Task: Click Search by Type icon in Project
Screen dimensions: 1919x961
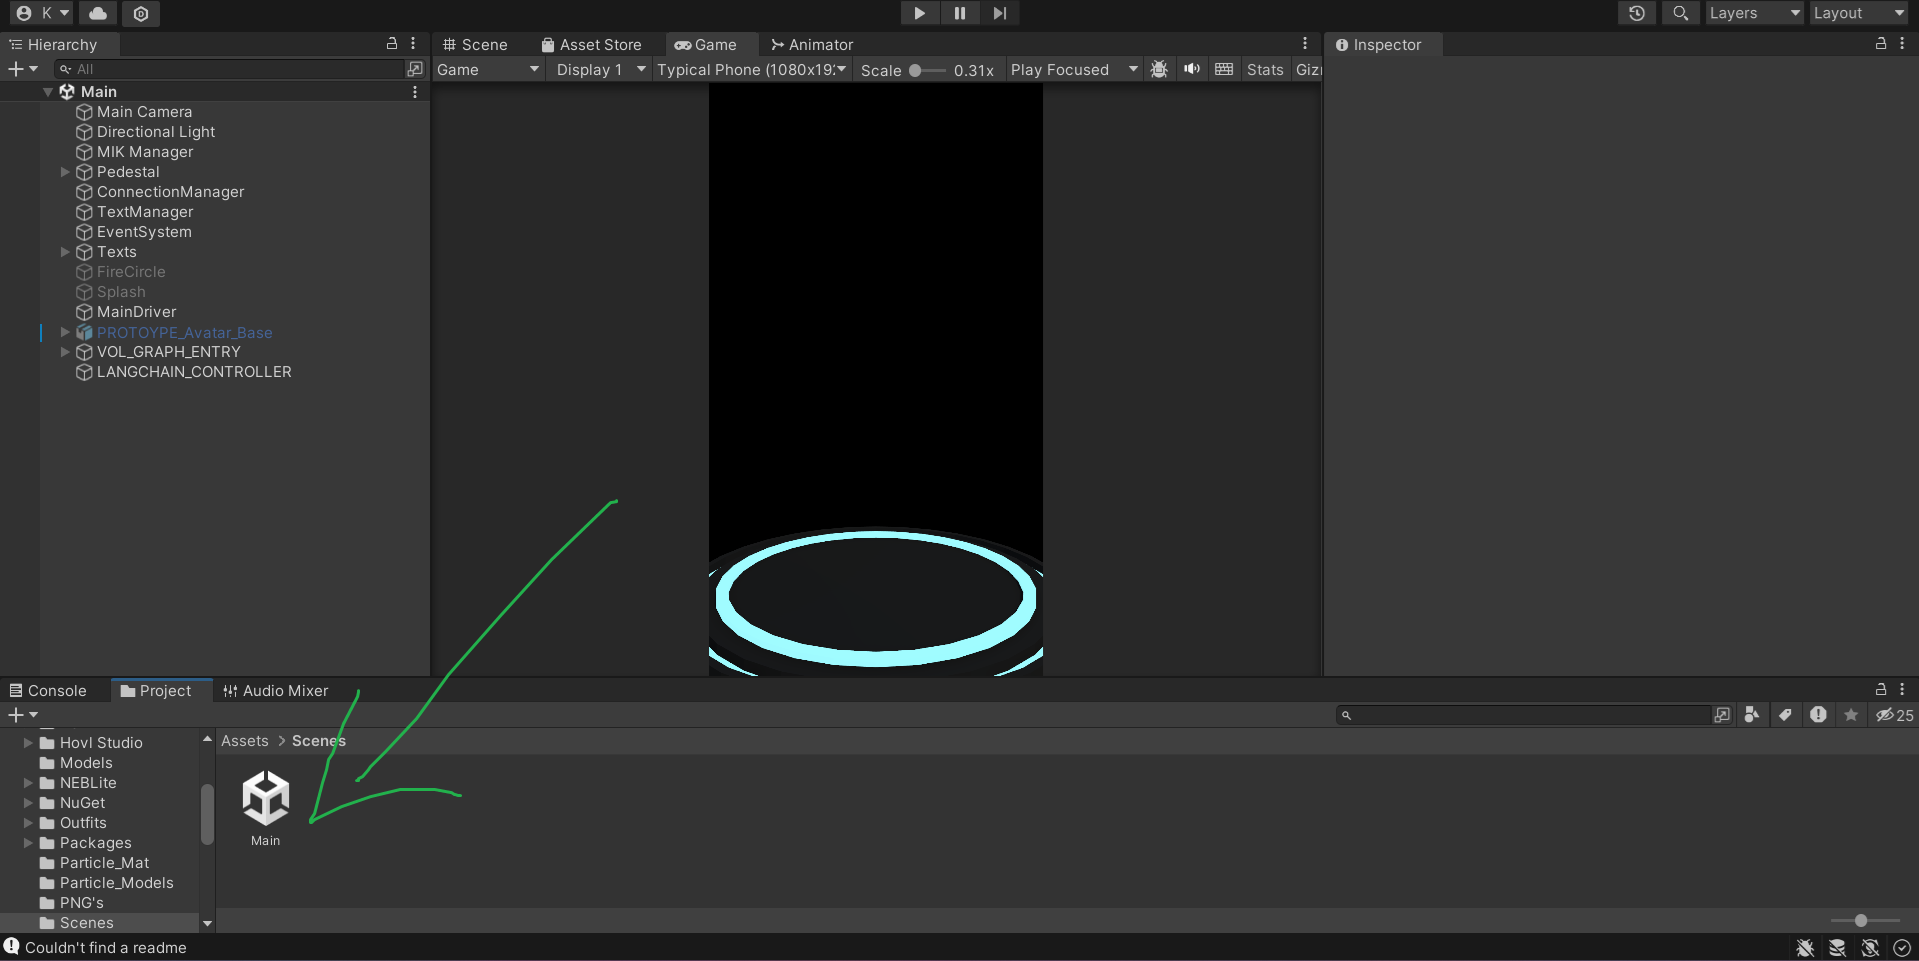Action: (1752, 715)
